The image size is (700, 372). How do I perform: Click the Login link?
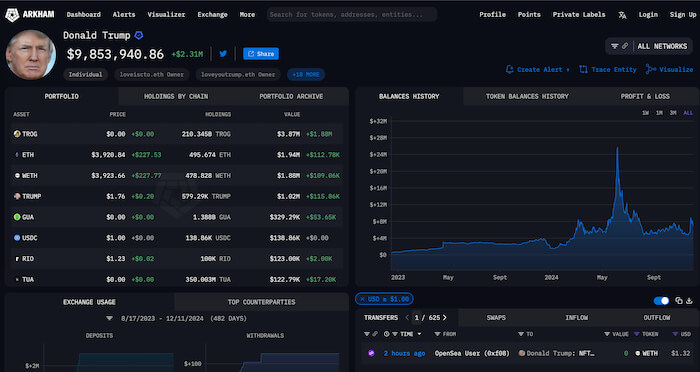point(648,15)
